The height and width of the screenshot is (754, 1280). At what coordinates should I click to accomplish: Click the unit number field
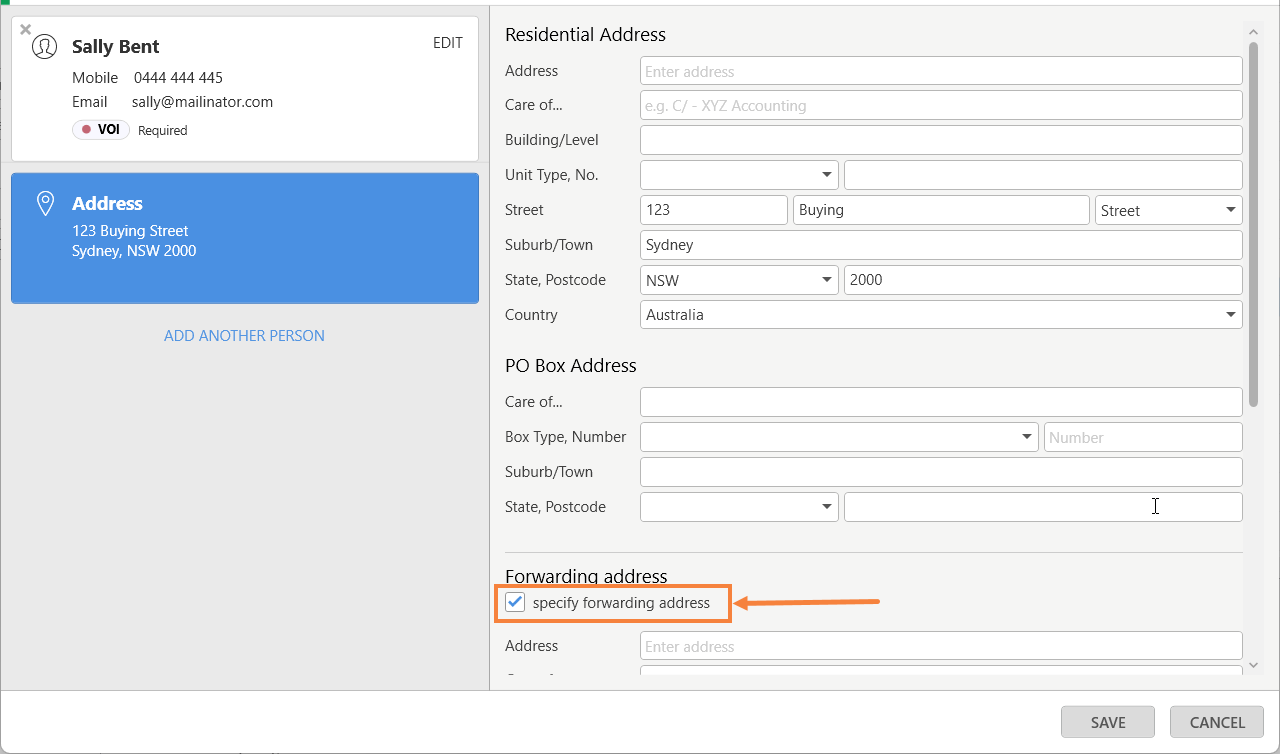point(1043,175)
